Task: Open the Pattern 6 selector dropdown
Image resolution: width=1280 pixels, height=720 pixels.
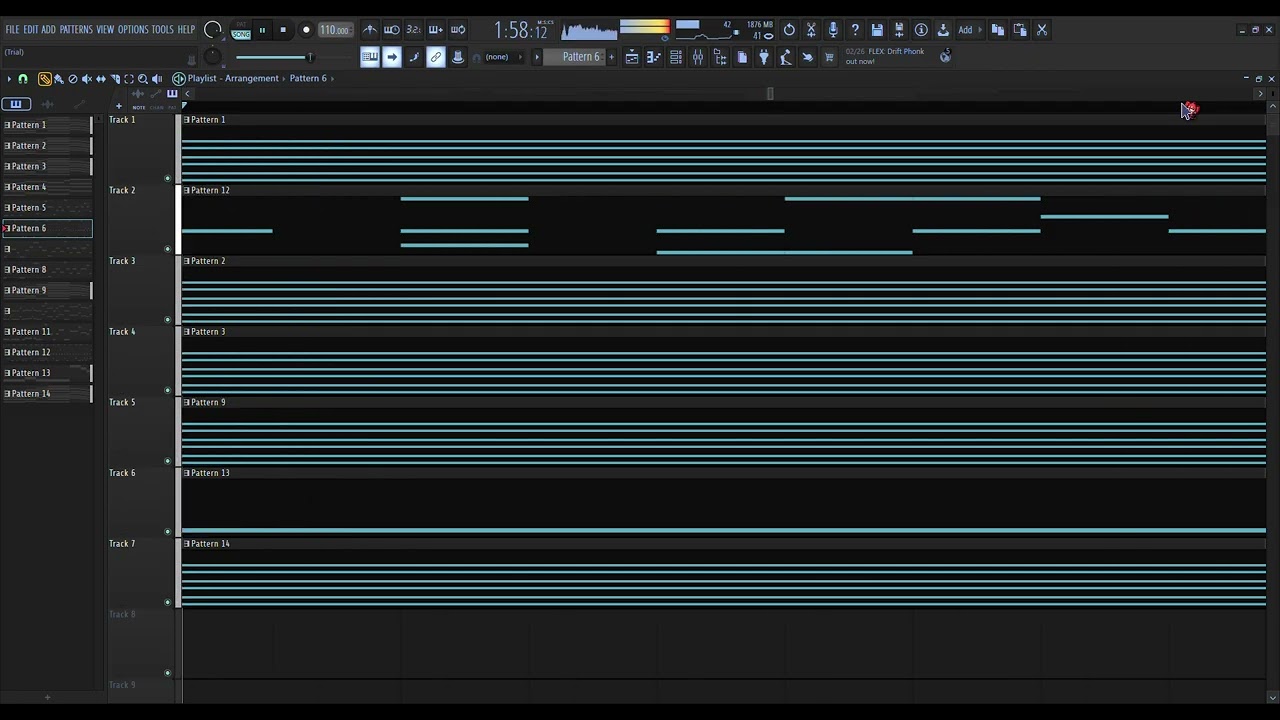Action: coord(580,57)
